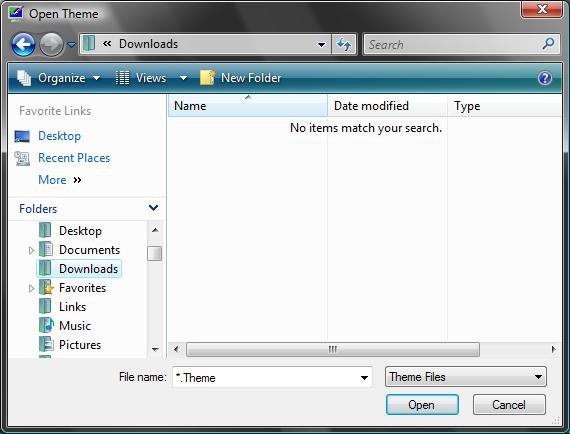The width and height of the screenshot is (570, 434).
Task: Click the double-chevron in the address bar
Action: [x=107, y=44]
